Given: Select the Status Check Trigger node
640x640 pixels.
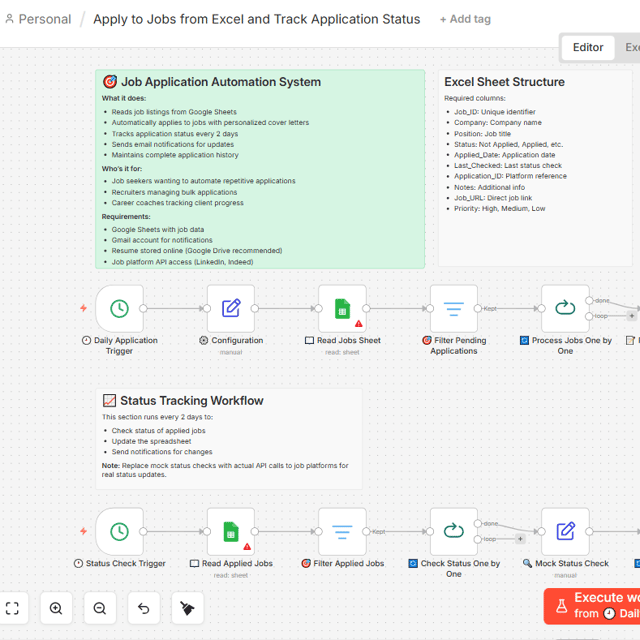Looking at the screenshot, I should 119,531.
